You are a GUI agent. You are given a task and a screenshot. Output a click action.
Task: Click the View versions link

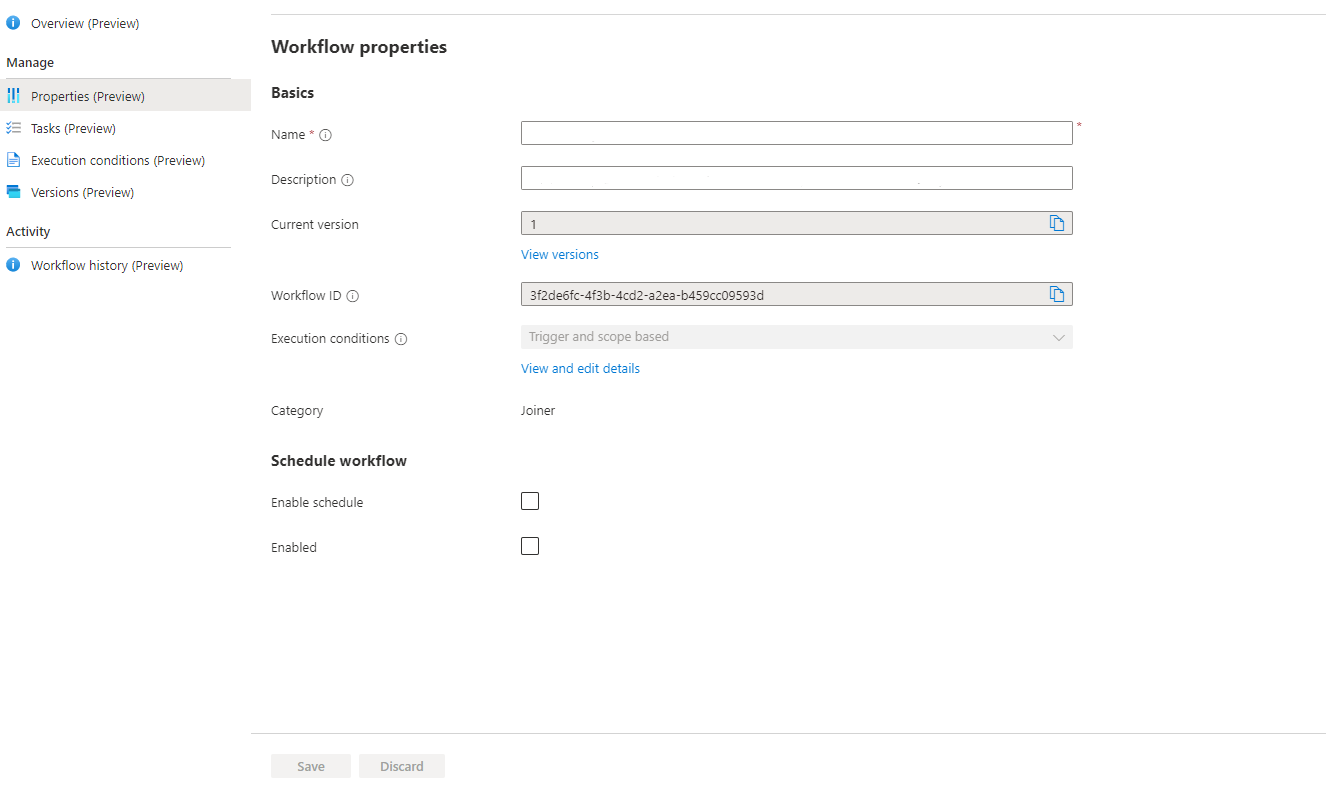(x=560, y=254)
